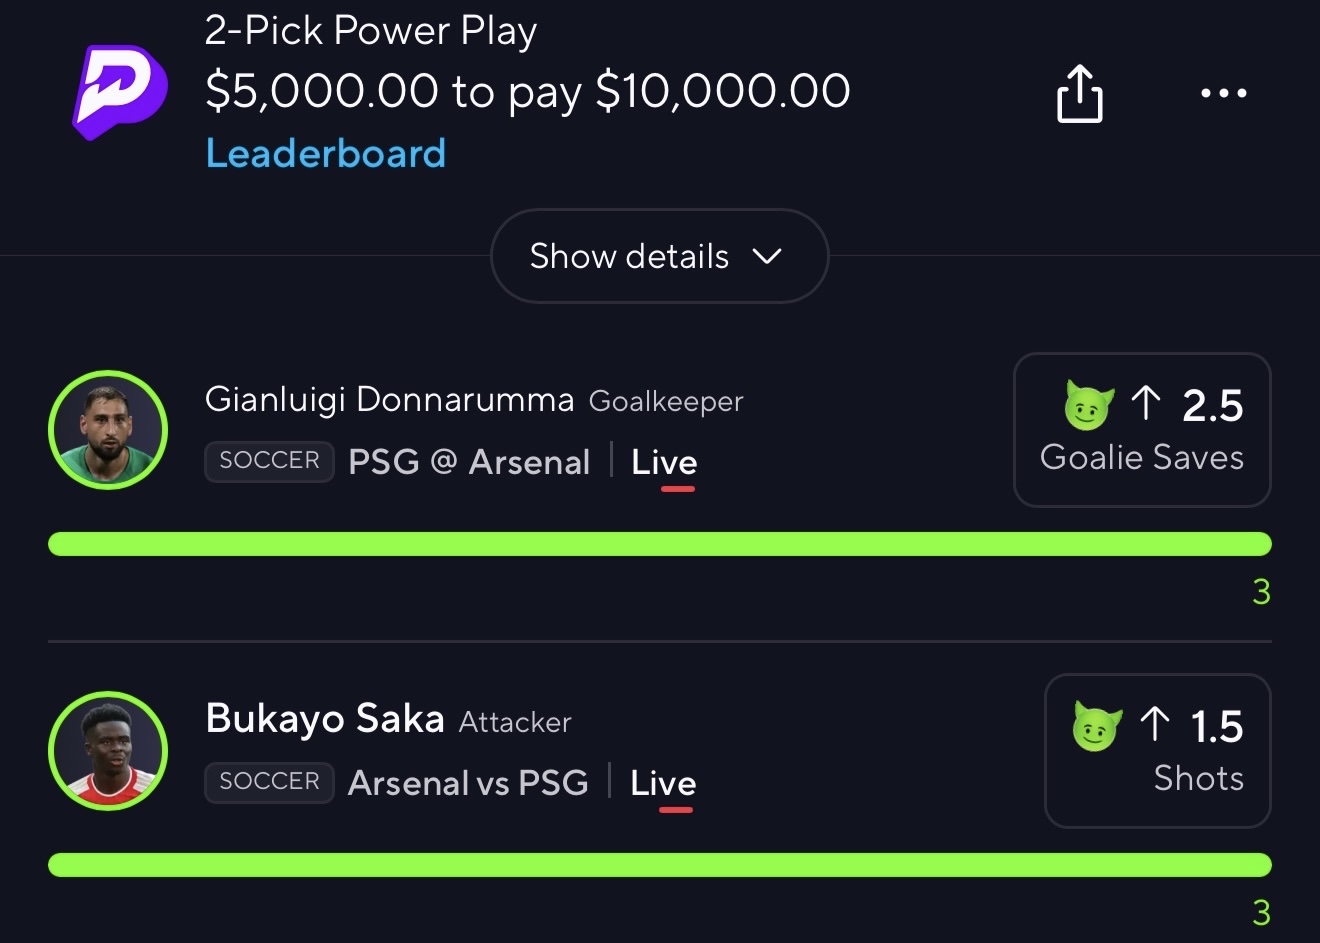1320x943 pixels.
Task: Tap the demon emoji on Goalie Saves
Action: [1089, 406]
